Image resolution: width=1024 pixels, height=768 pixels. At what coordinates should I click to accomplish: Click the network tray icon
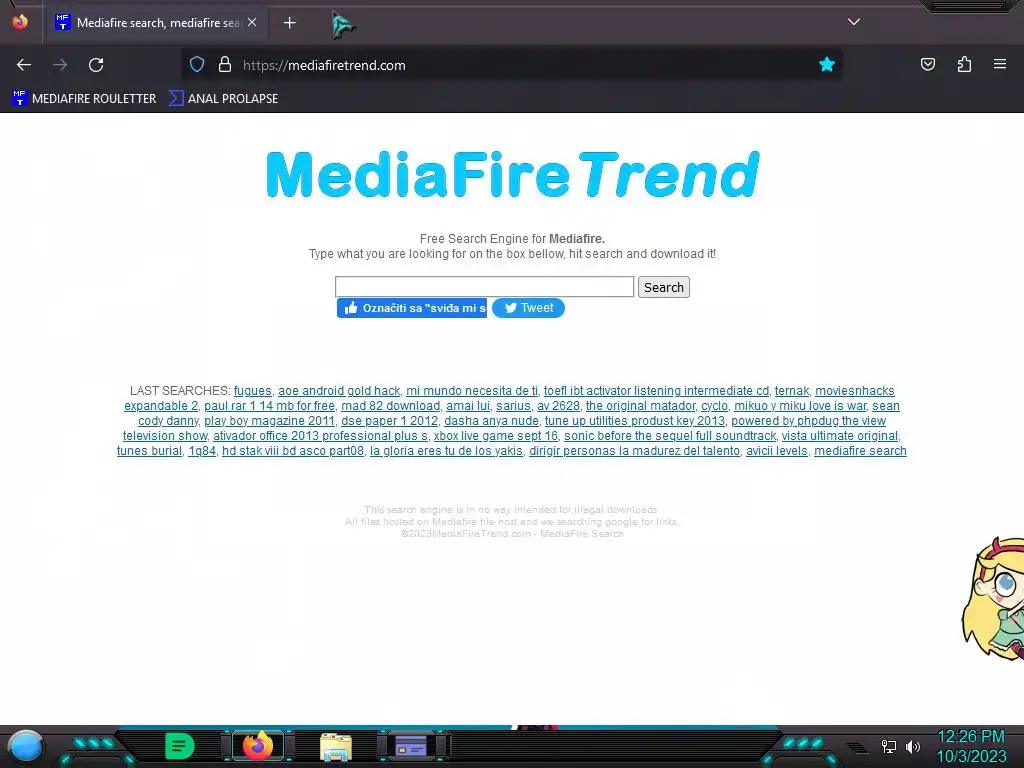point(889,746)
